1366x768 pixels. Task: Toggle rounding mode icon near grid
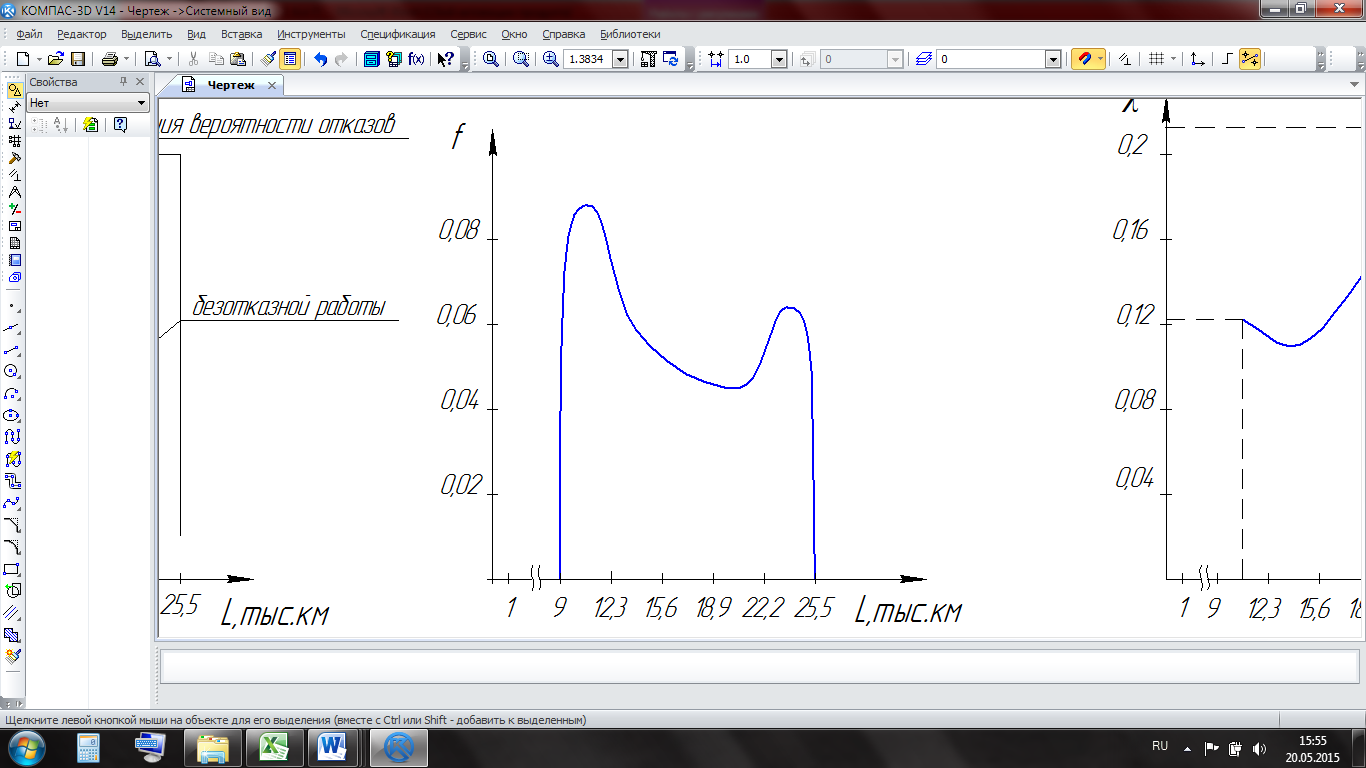1124,59
